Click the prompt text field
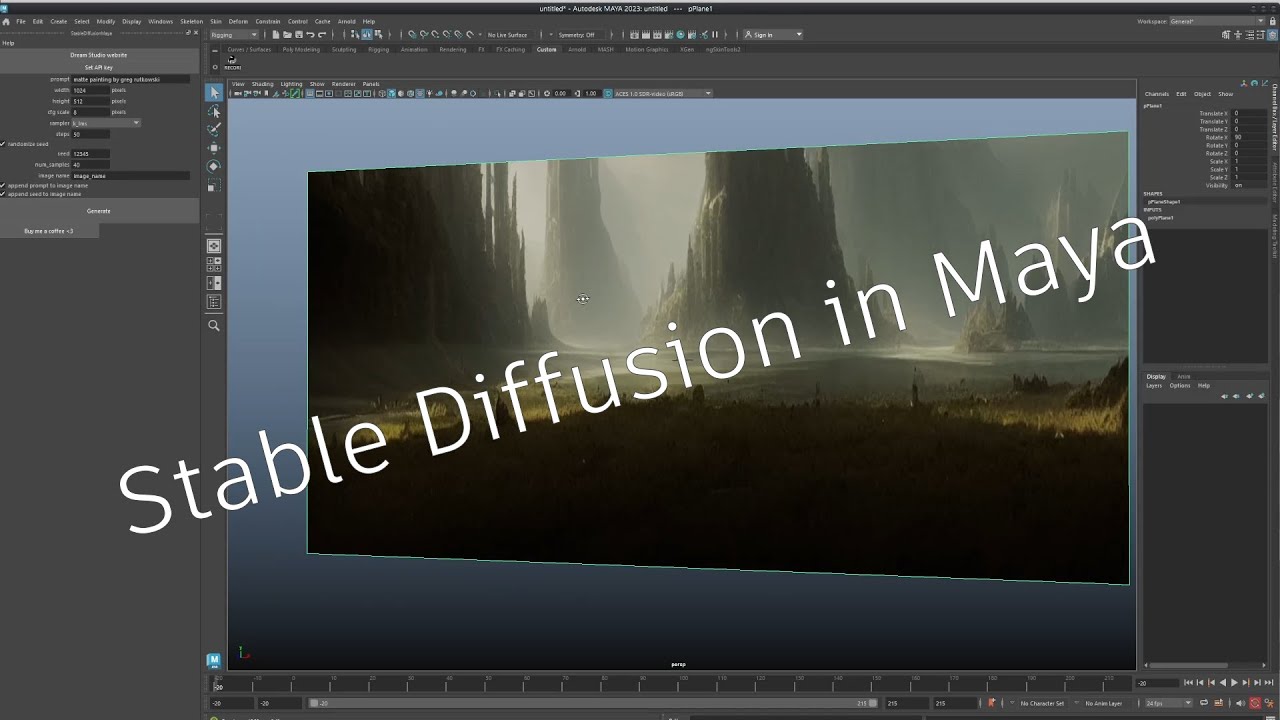This screenshot has height=720, width=1280. click(x=131, y=79)
